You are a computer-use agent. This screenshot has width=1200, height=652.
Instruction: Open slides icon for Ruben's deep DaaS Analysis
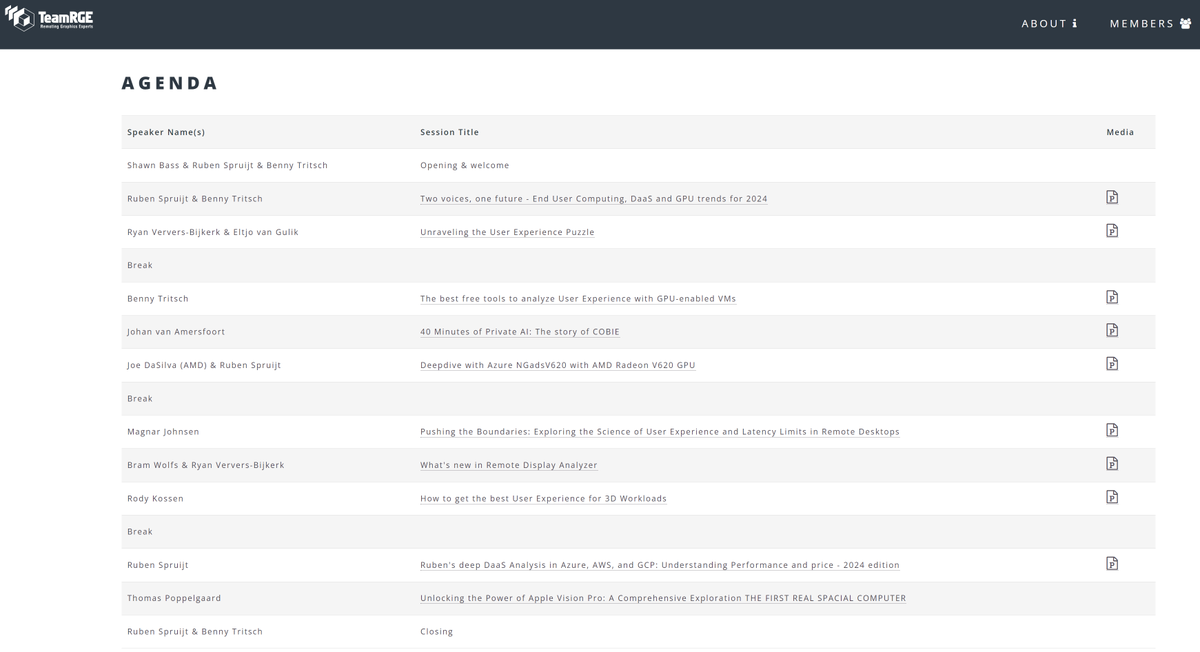pyautogui.click(x=1112, y=563)
